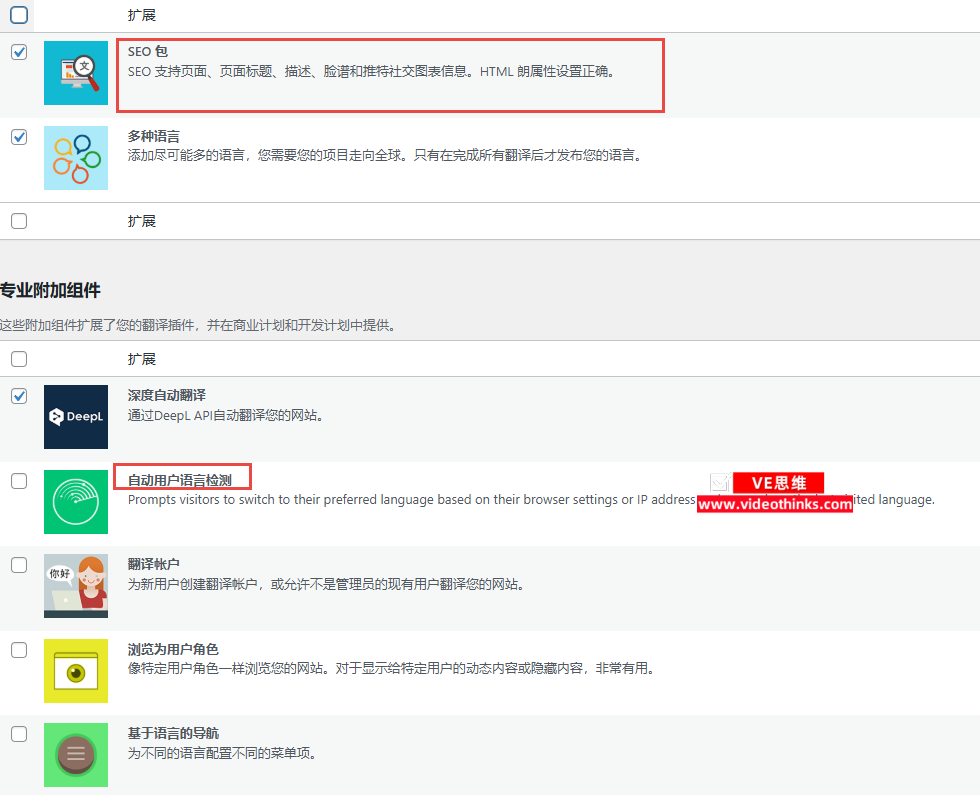Toggle the select-all checkbox below 多种语言
The height and width of the screenshot is (795, 980).
click(19, 221)
